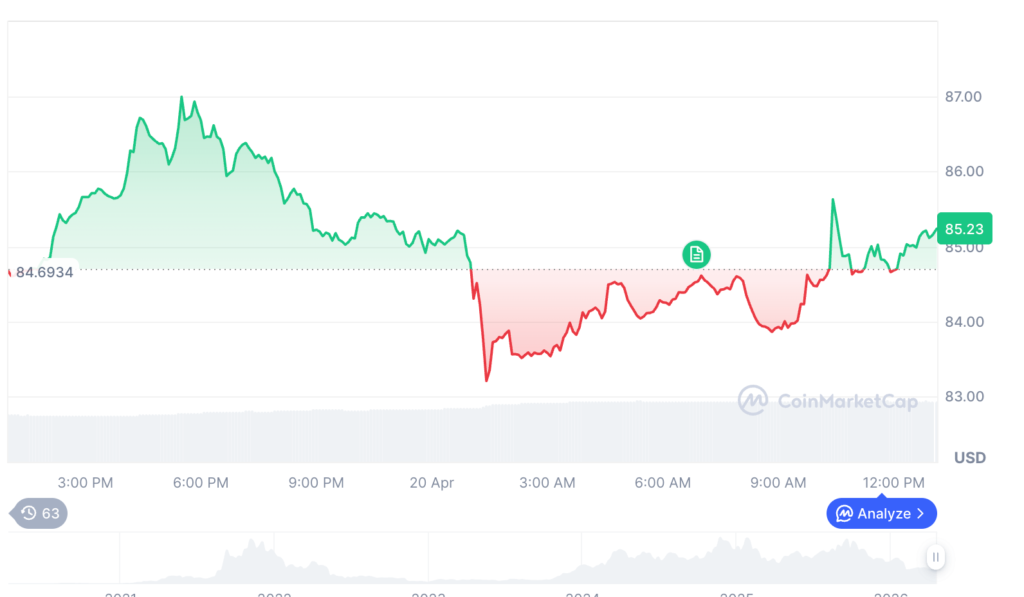1024x597 pixels.
Task: Select the USD currency label
Action: tap(968, 457)
